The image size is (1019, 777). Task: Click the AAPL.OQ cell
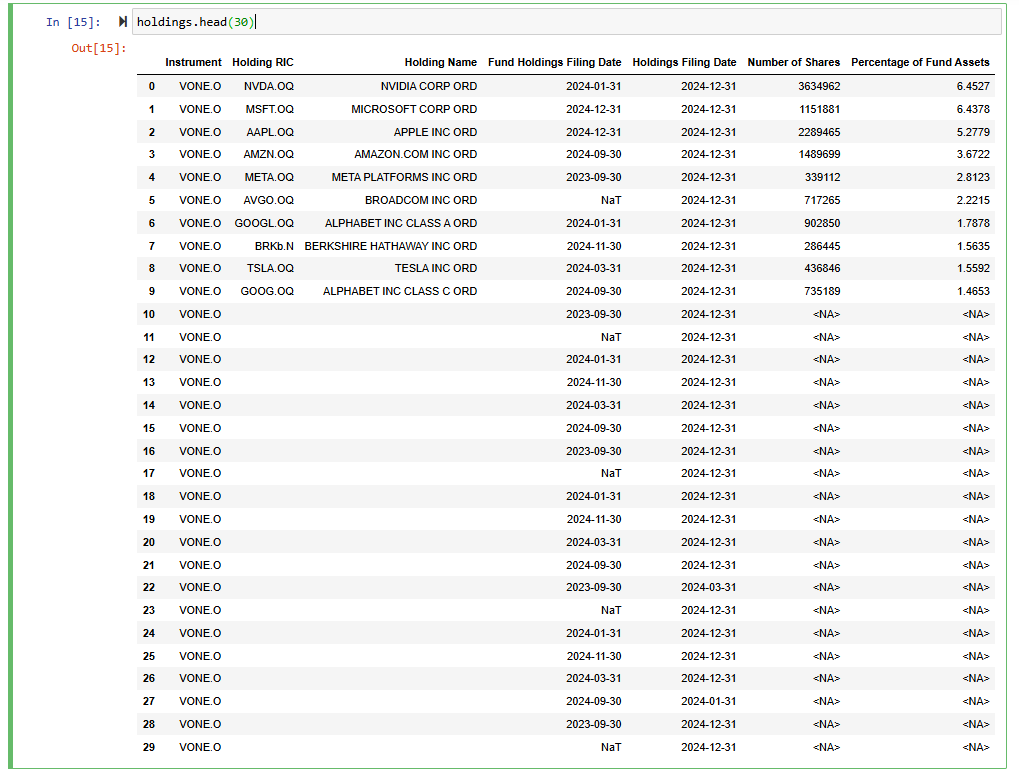click(270, 133)
